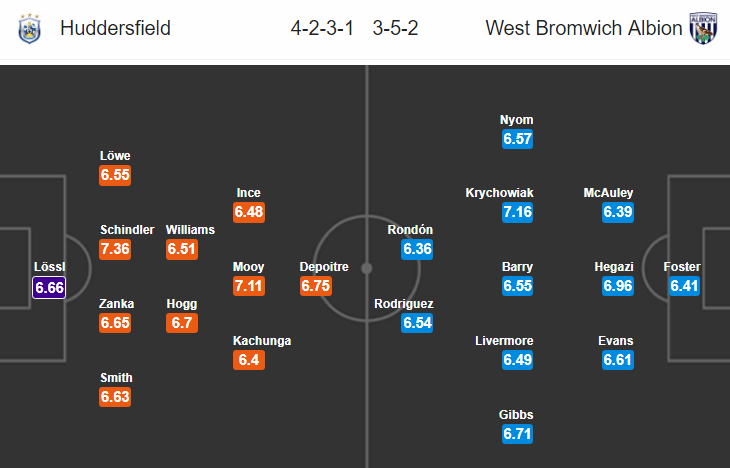Screen dimensions: 730x468
Task: Select goalkeeper Lössl's purple 6.66 rating badge
Action: tap(49, 287)
